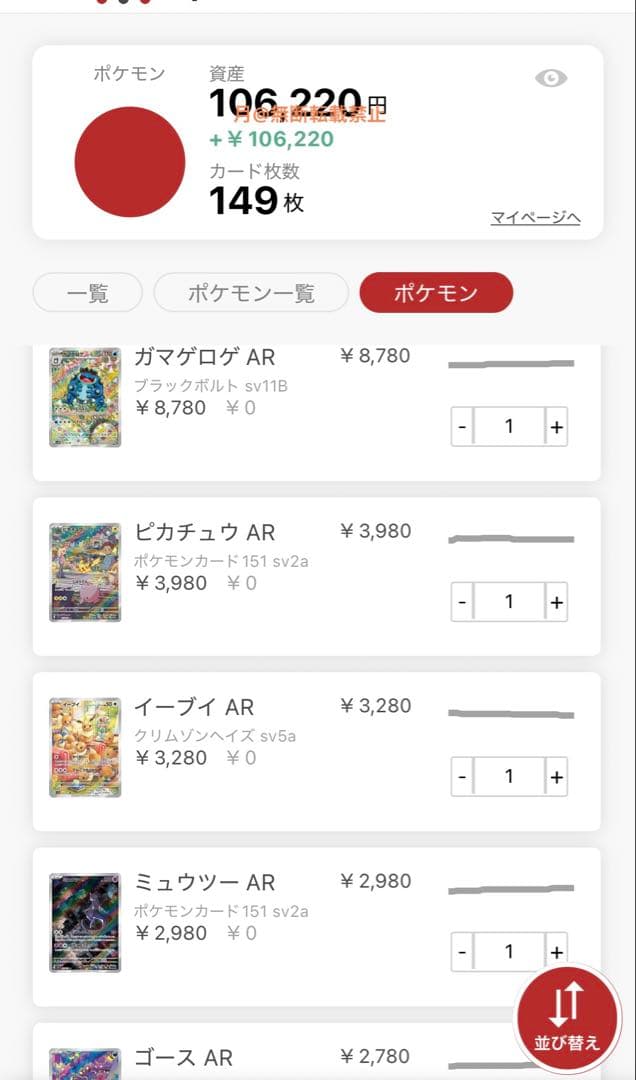Switch to the 一覧 tab
This screenshot has width=636, height=1080.
(x=86, y=292)
